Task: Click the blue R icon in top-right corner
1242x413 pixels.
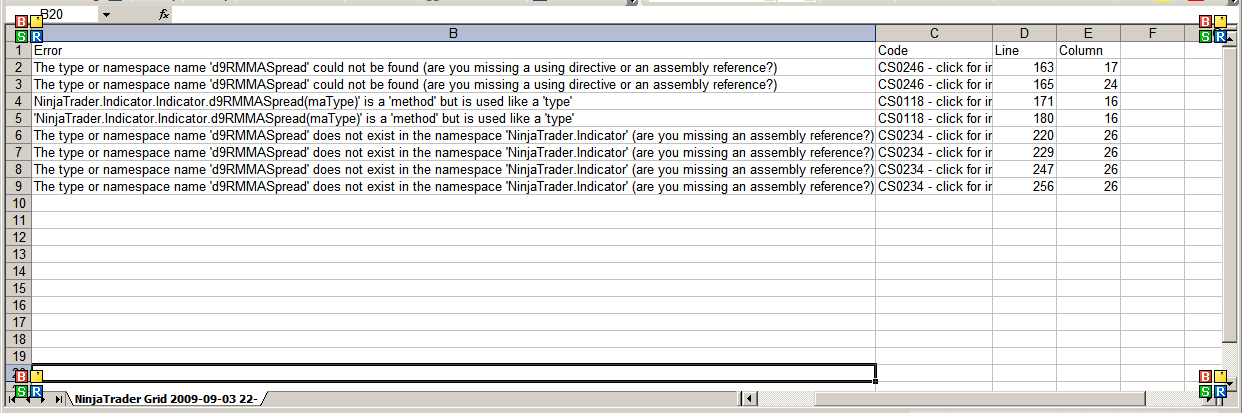Action: pos(1220,37)
